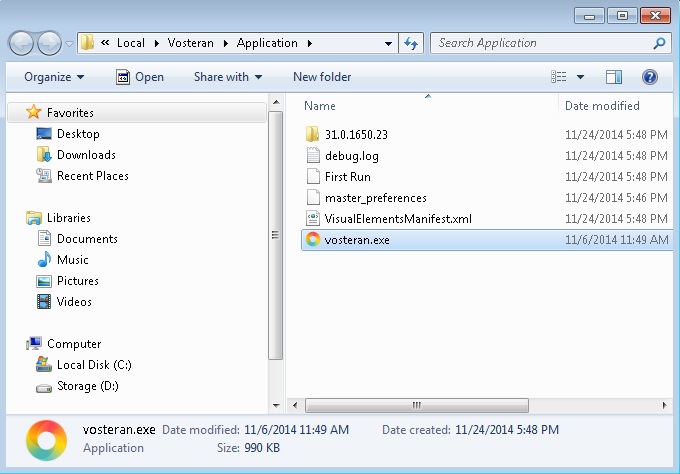Screen dimensions: 680x474
Task: Click the vosteran.exe colorful ring icon
Action: (313, 239)
